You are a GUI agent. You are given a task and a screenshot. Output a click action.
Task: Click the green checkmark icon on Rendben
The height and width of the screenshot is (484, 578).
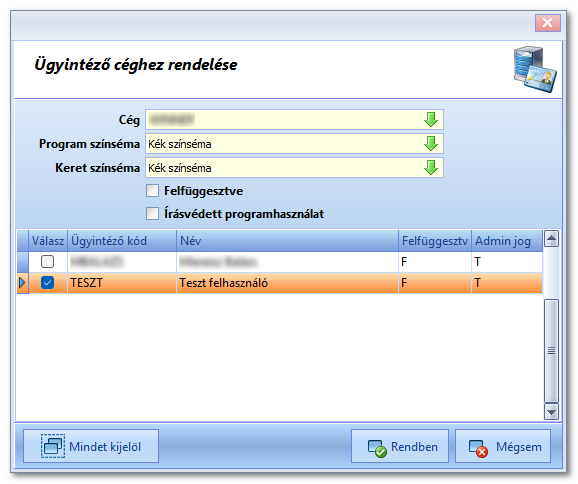(377, 449)
